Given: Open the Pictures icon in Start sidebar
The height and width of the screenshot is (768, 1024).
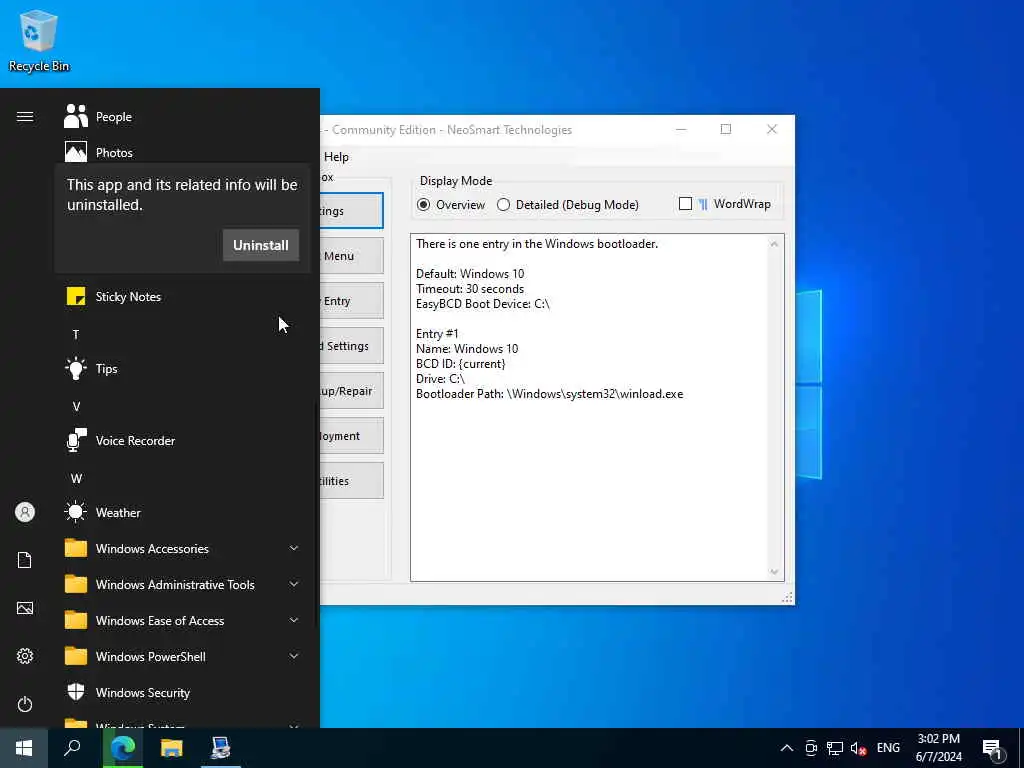Looking at the screenshot, I should point(25,608).
